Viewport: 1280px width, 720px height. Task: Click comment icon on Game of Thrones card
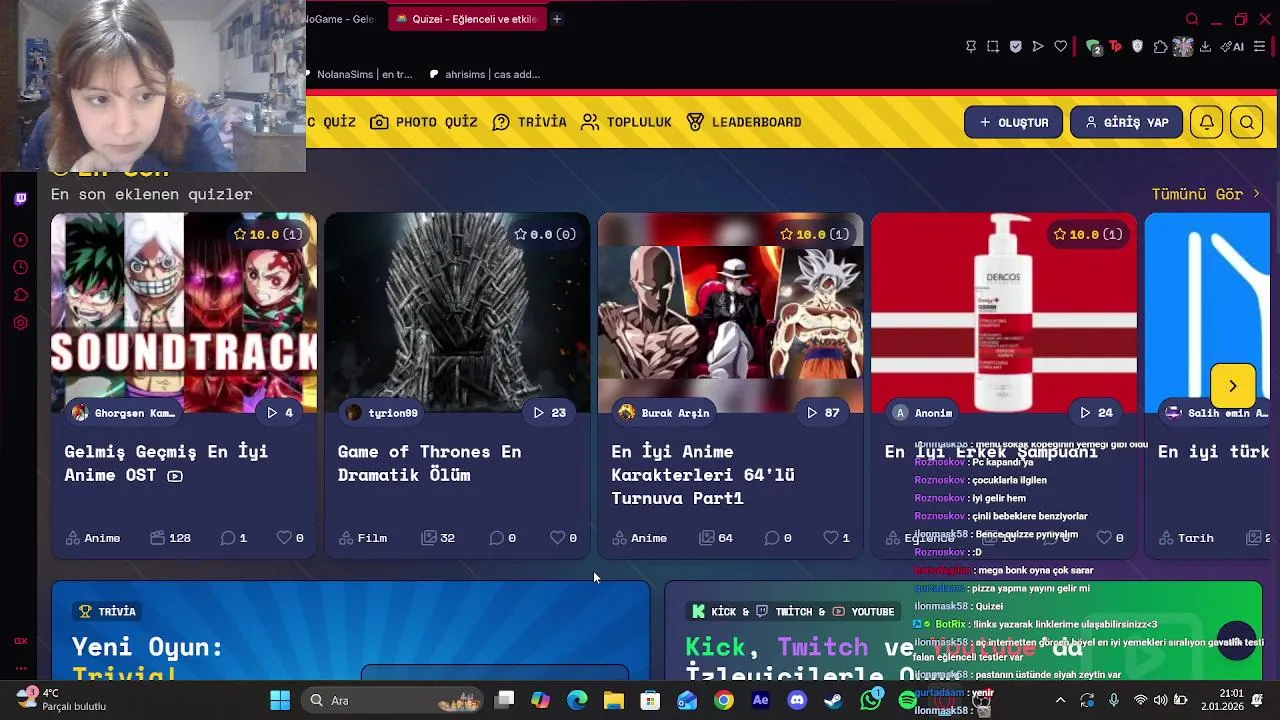496,538
